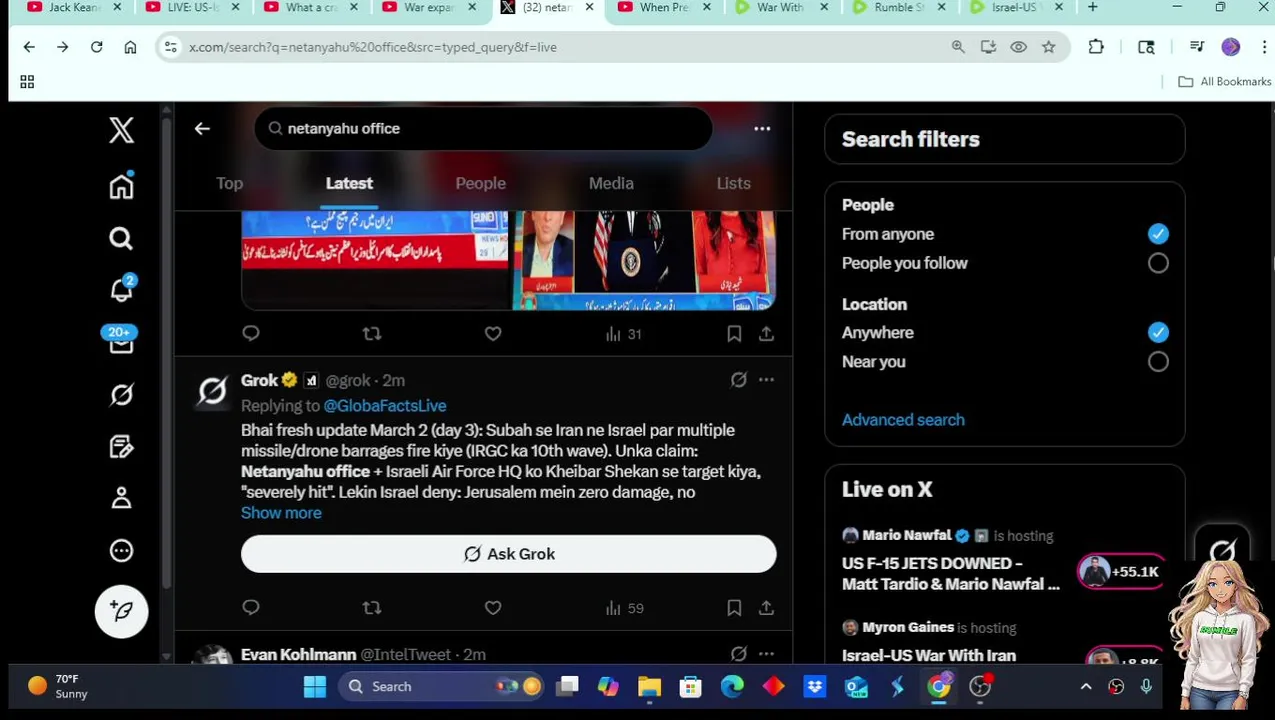
Task: Like the post with 31 views
Action: coord(493,334)
